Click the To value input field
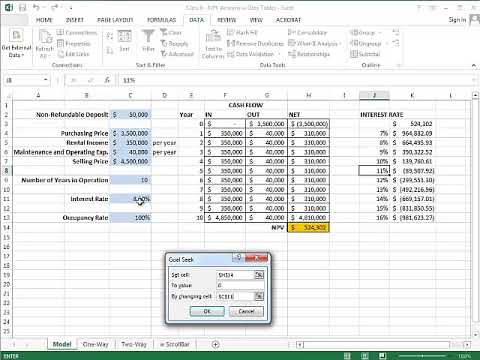This screenshot has height=360, width=480. 240,286
